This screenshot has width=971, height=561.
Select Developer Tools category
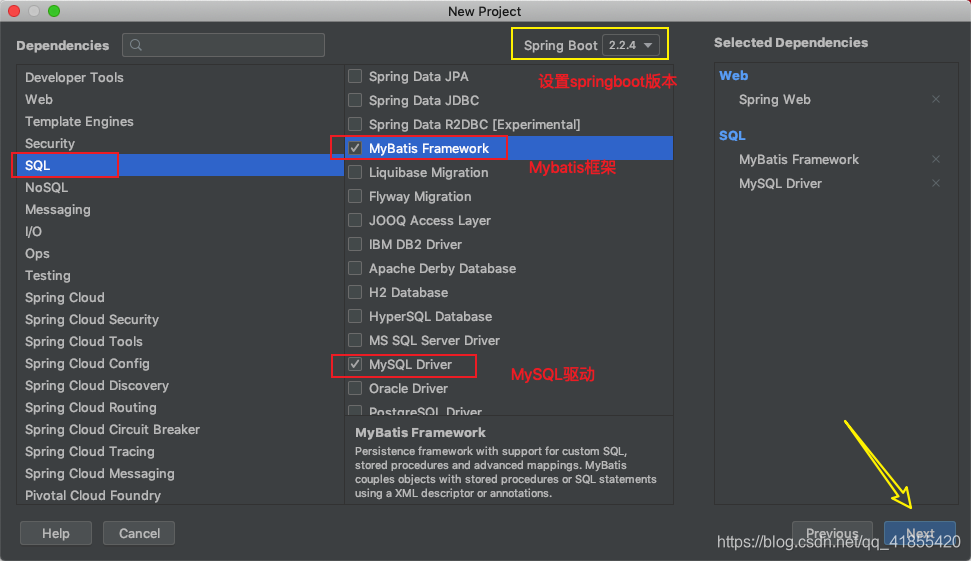point(180,77)
